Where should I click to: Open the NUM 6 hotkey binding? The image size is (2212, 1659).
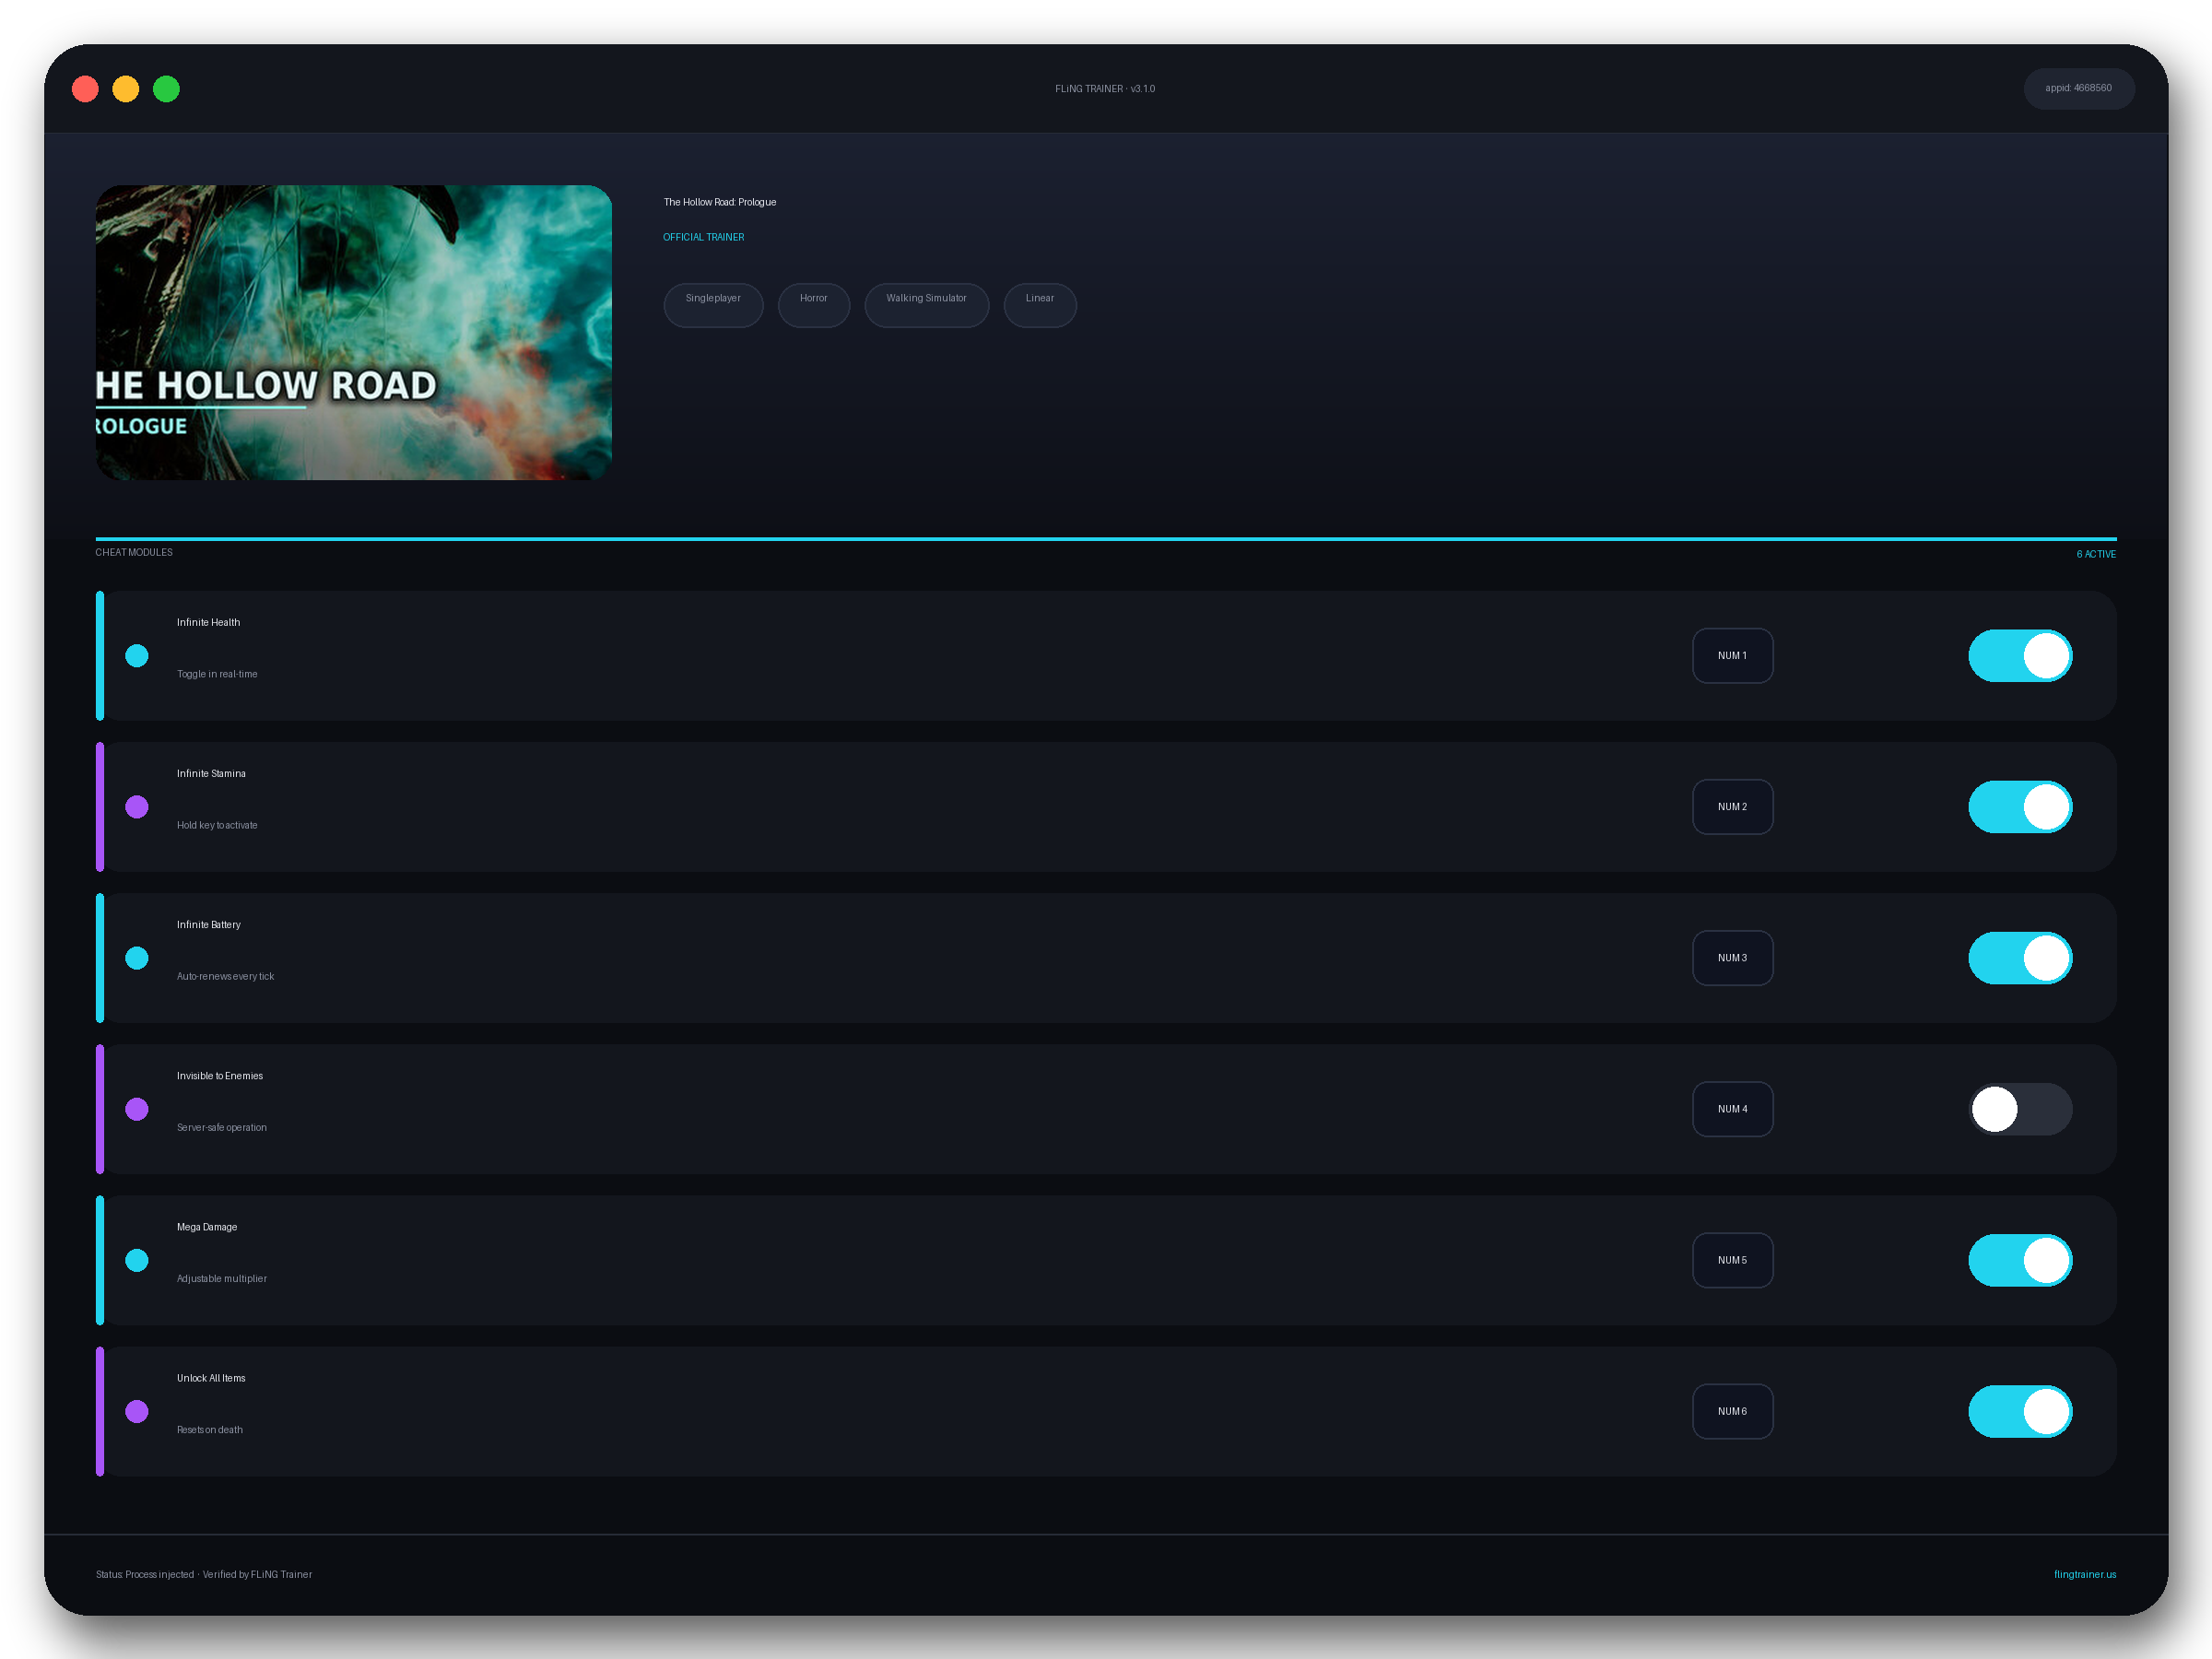1732,1411
